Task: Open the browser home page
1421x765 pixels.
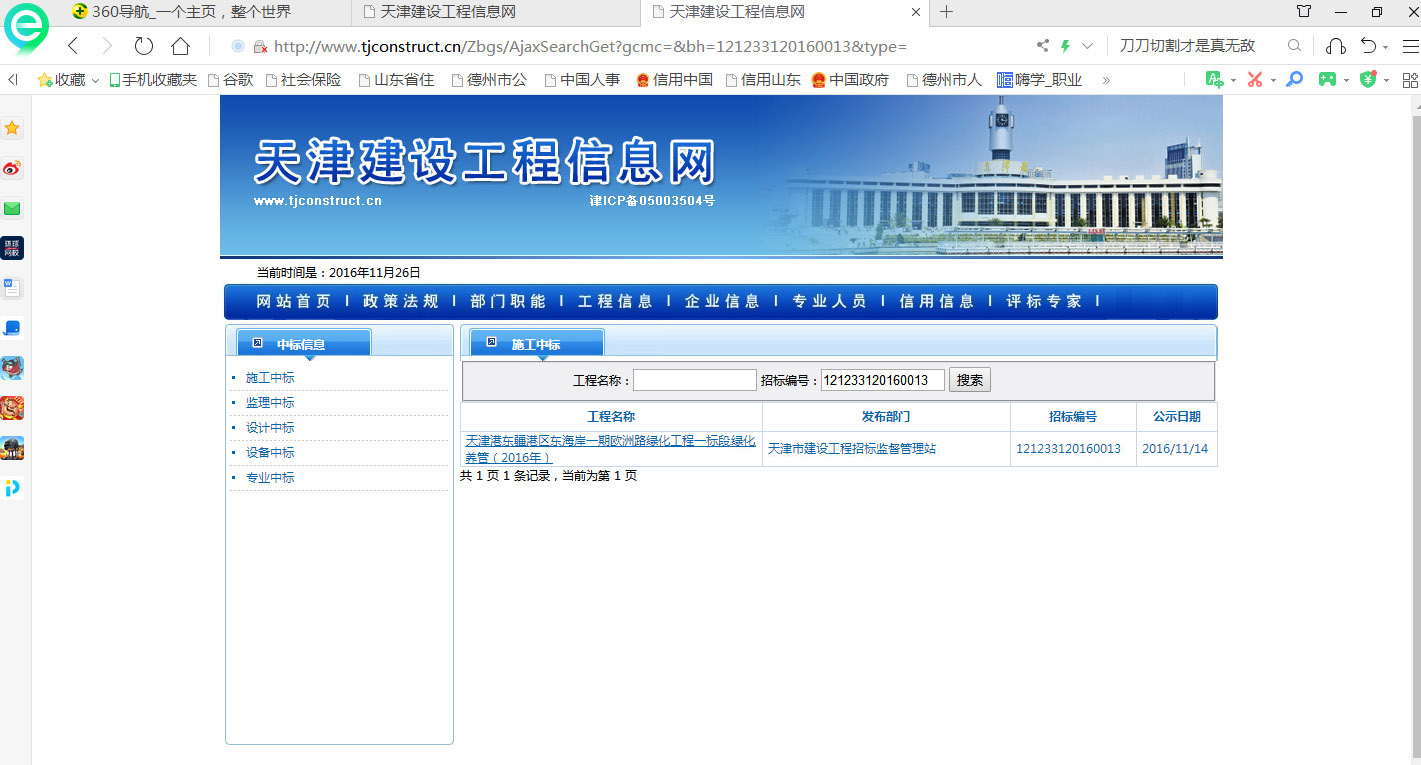Action: coord(180,46)
